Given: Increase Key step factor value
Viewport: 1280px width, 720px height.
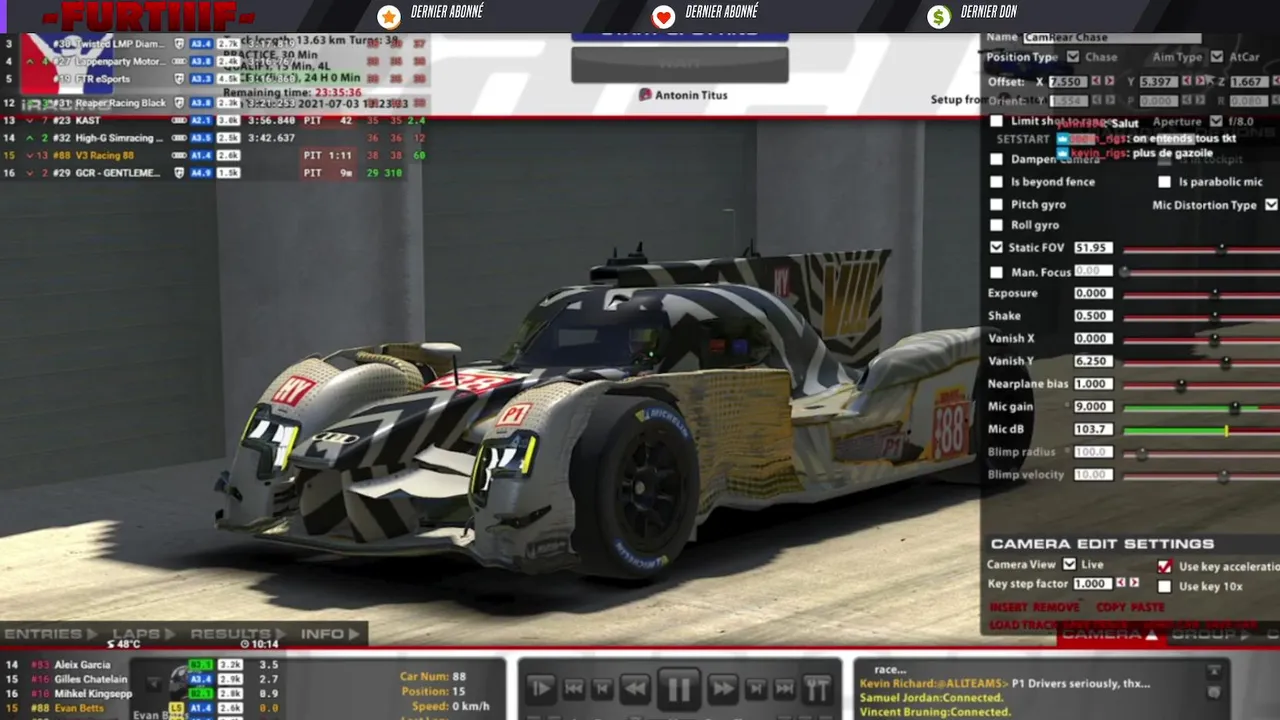Looking at the screenshot, I should click(x=1134, y=582).
